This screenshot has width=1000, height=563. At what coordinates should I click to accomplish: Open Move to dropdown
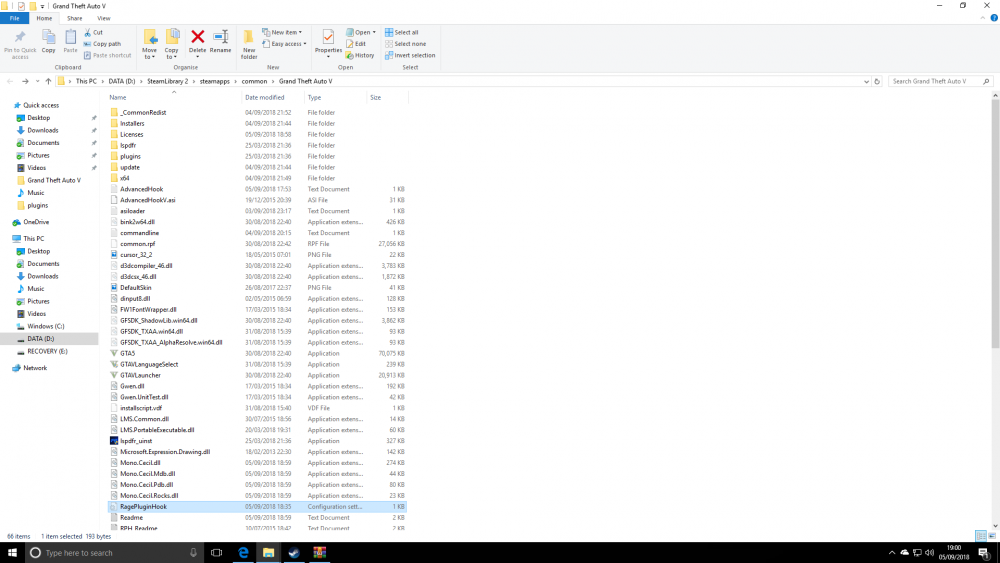point(149,44)
